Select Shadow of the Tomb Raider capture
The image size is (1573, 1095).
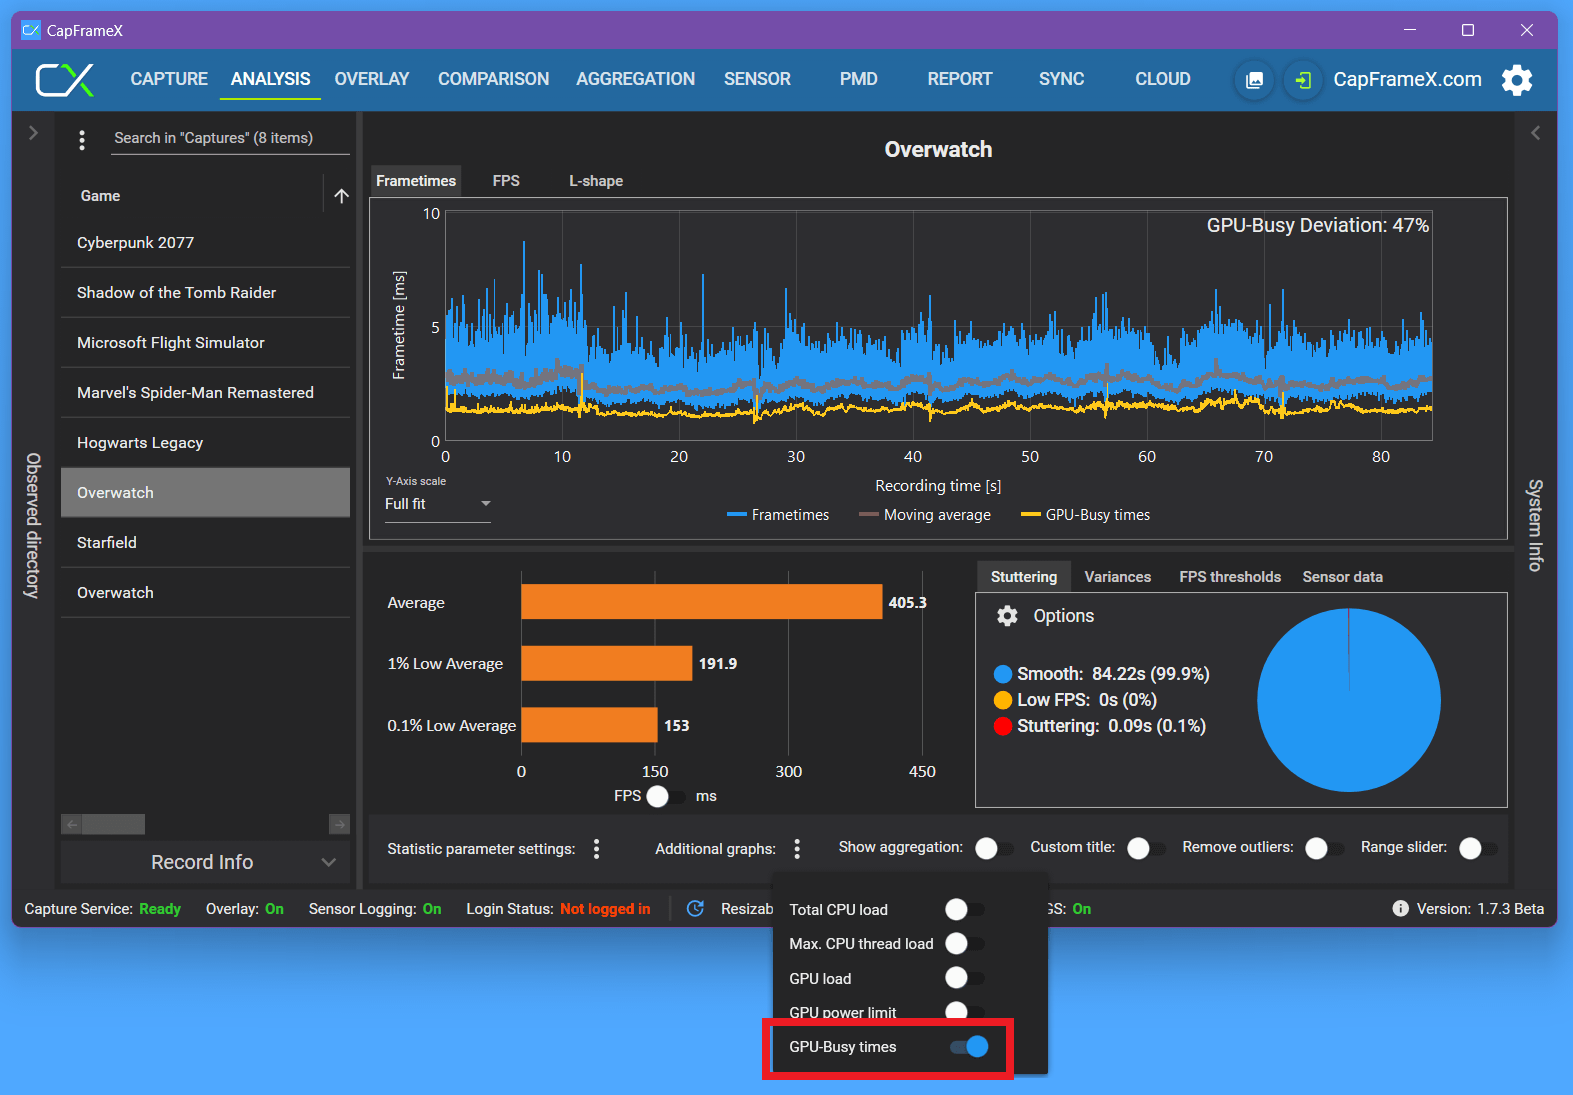(x=205, y=293)
